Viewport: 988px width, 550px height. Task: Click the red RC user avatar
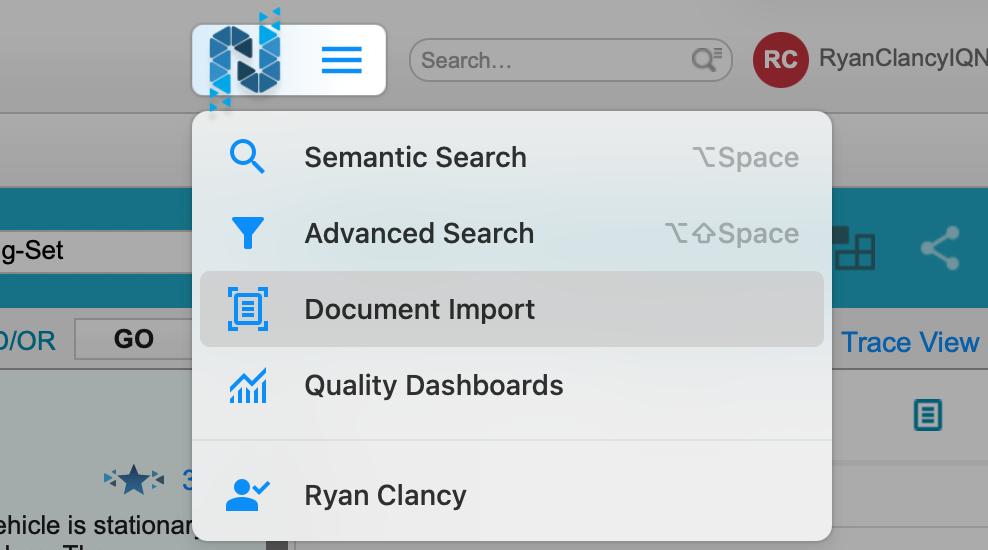[x=780, y=60]
